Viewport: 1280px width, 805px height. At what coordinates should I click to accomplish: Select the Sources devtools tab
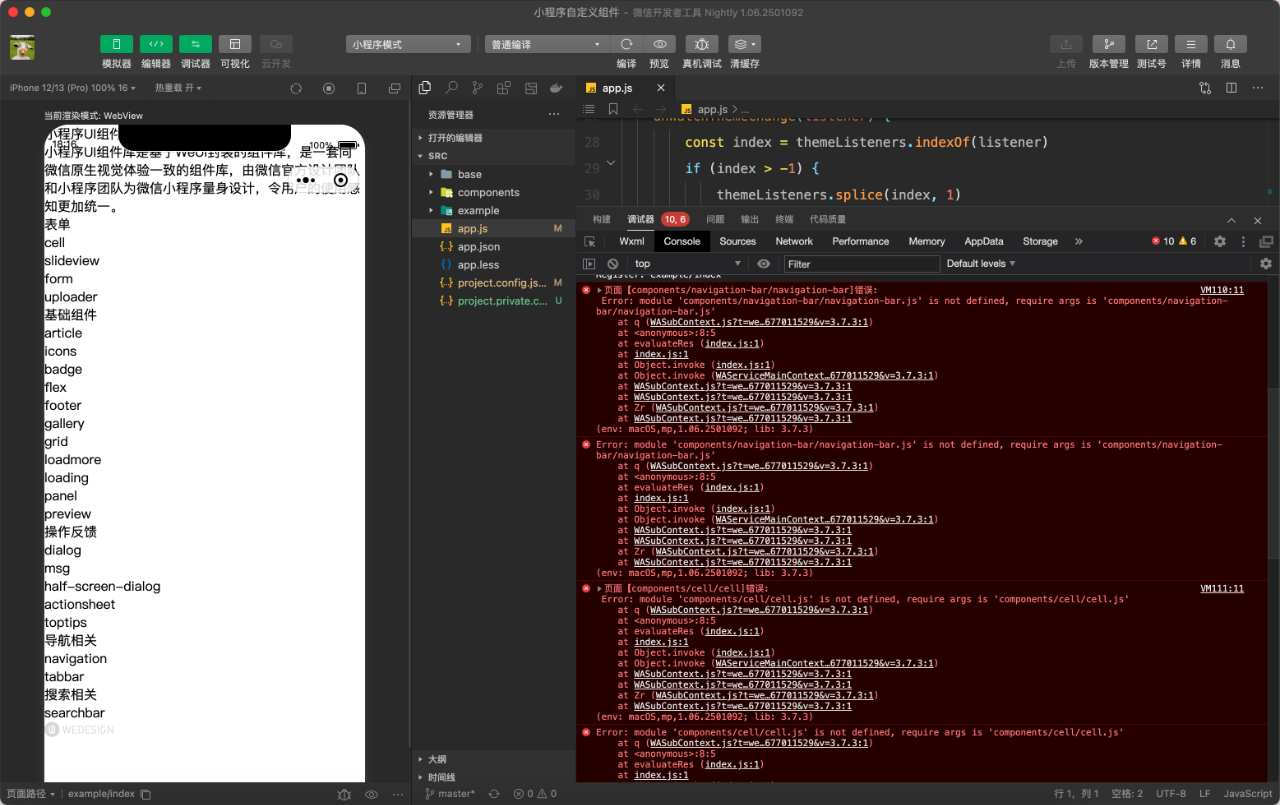click(738, 241)
